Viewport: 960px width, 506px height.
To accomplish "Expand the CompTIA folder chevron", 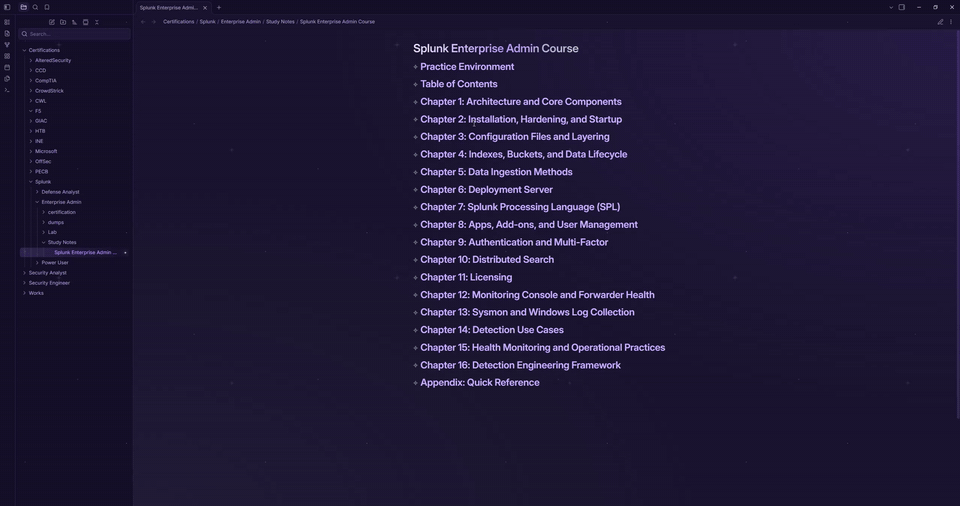I will tap(31, 81).
